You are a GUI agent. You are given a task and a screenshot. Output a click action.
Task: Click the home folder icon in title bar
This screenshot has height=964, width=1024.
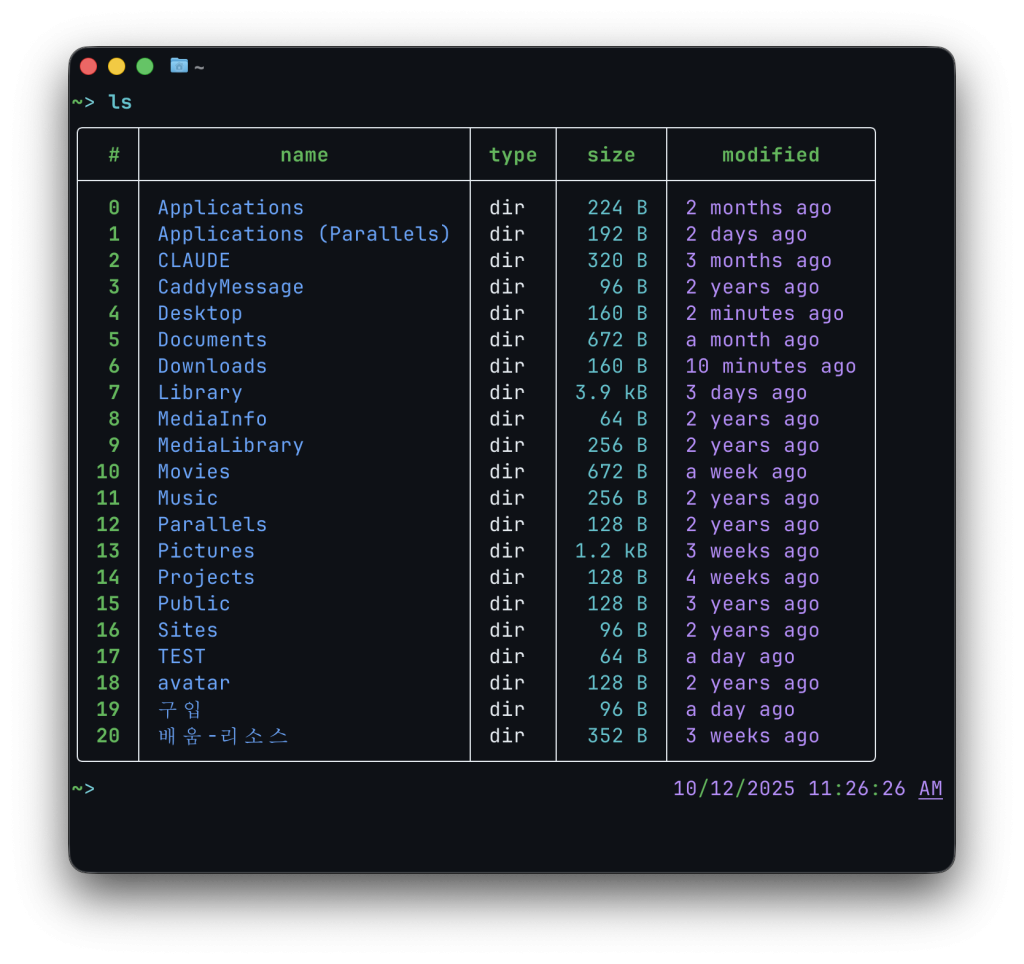point(179,66)
